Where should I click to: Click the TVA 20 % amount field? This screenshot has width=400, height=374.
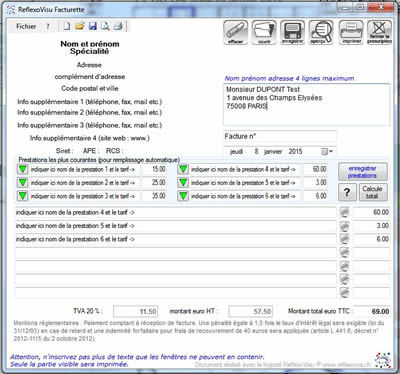click(x=136, y=311)
